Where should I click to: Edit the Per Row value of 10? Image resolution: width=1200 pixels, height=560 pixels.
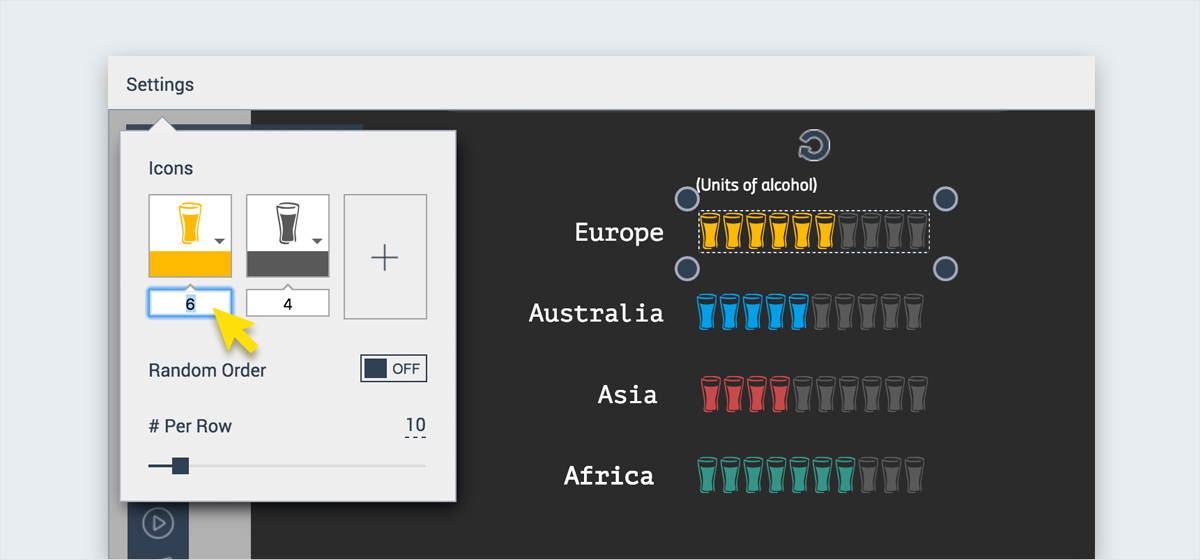tap(414, 426)
